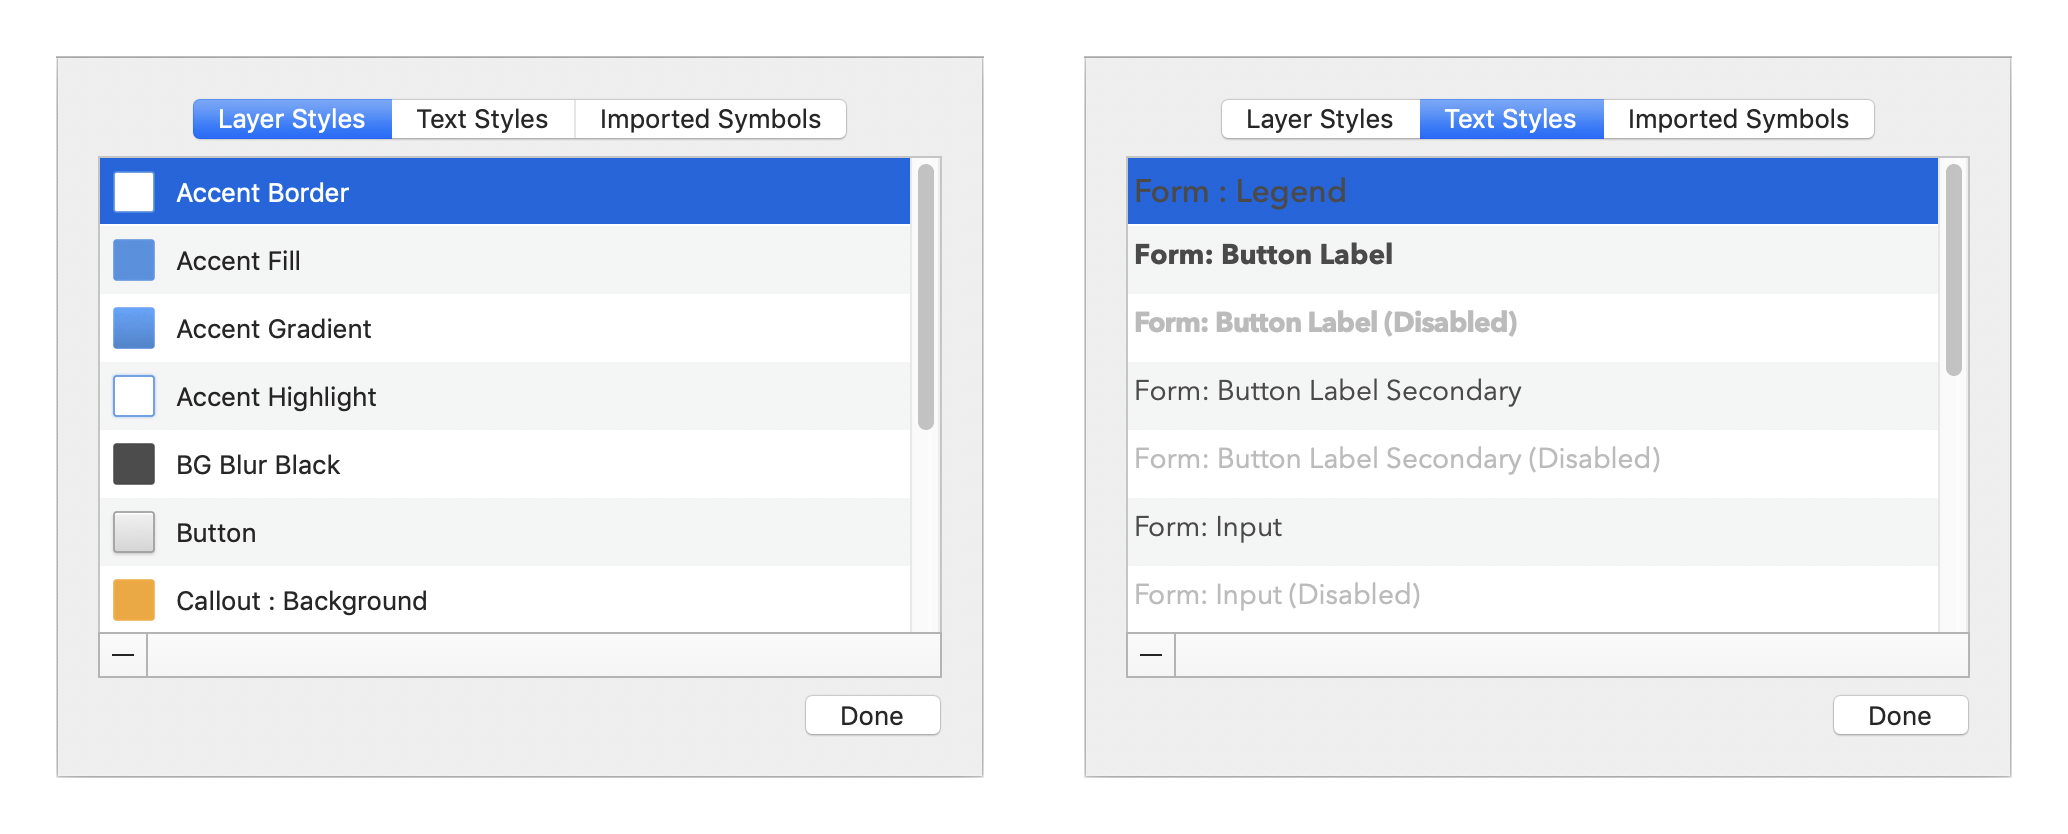Click the orange Callout : Background swatch
This screenshot has width=2068, height=834.
tap(134, 600)
